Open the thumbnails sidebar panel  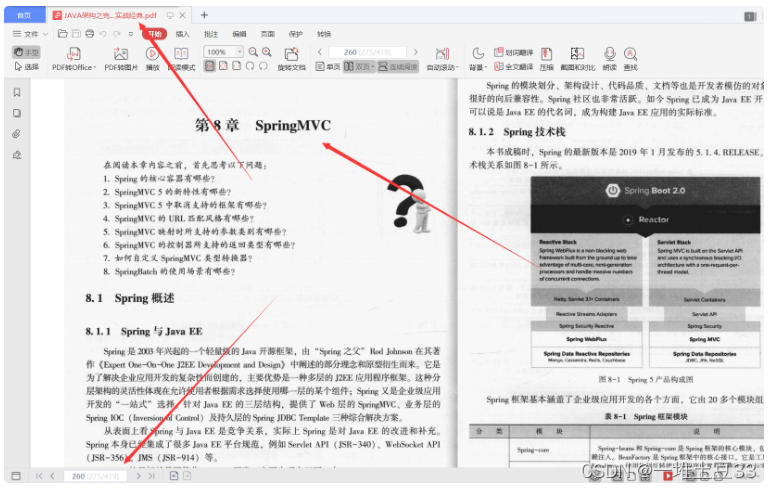[17, 113]
